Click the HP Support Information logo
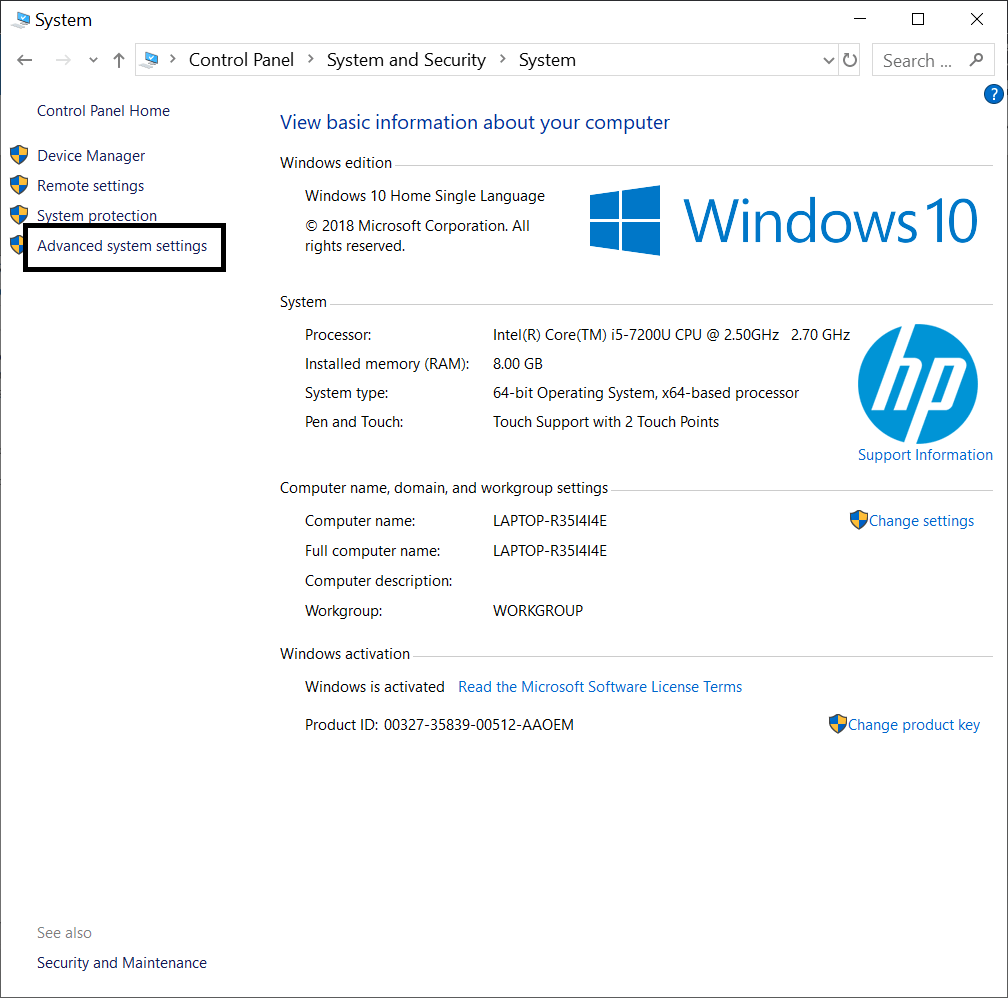Image resolution: width=1008 pixels, height=998 pixels. 918,384
